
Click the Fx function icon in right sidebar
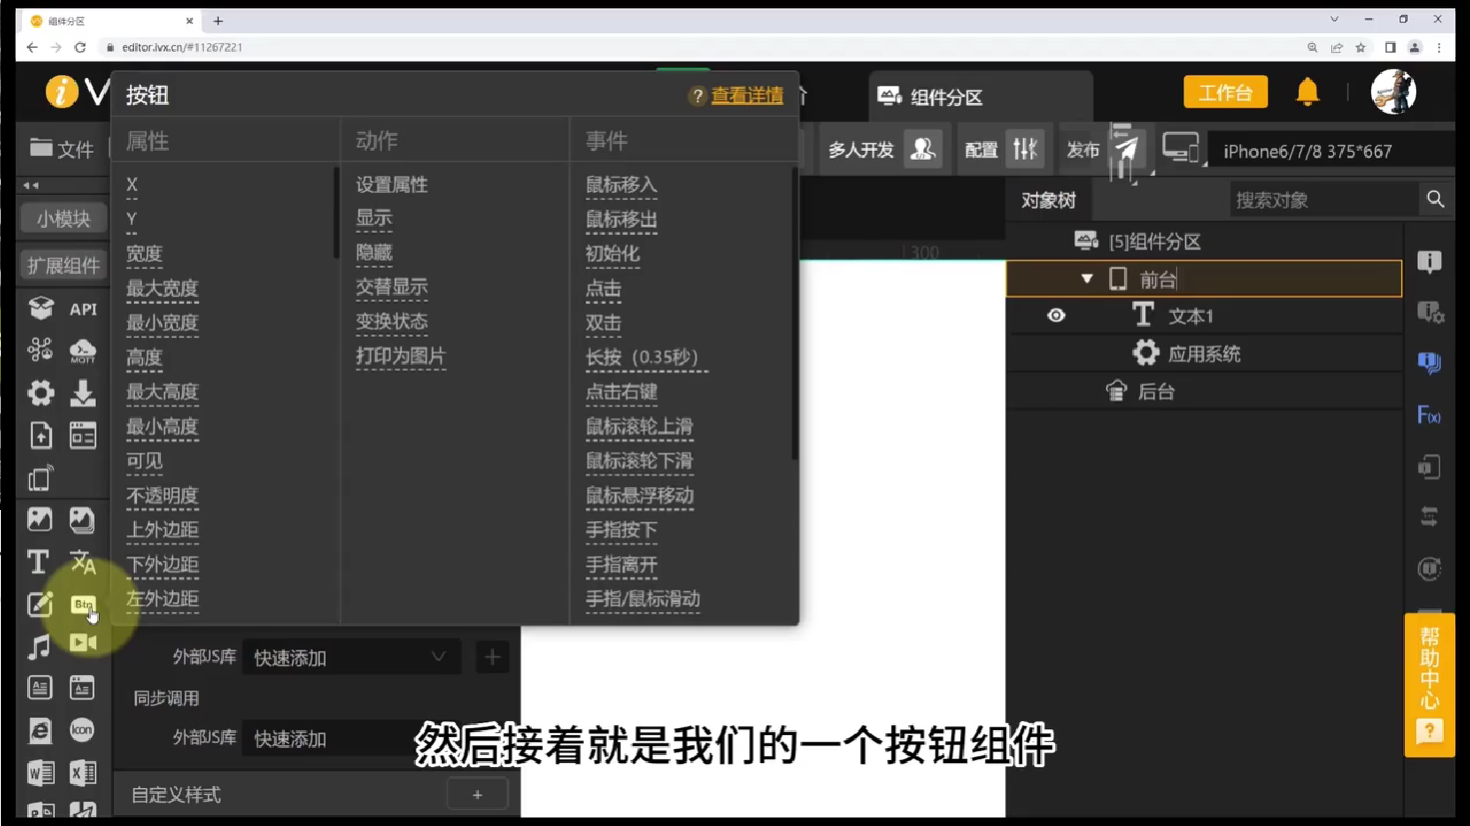(x=1429, y=415)
